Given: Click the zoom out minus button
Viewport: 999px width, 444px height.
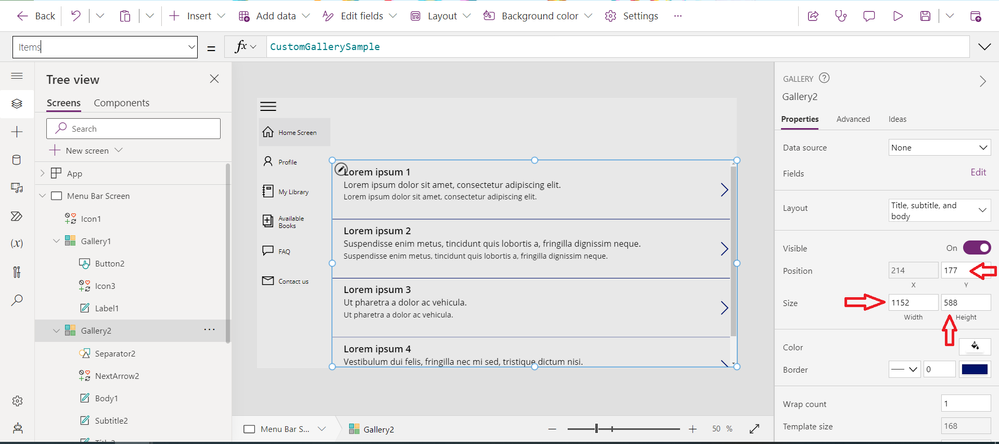Looking at the screenshot, I should point(552,429).
